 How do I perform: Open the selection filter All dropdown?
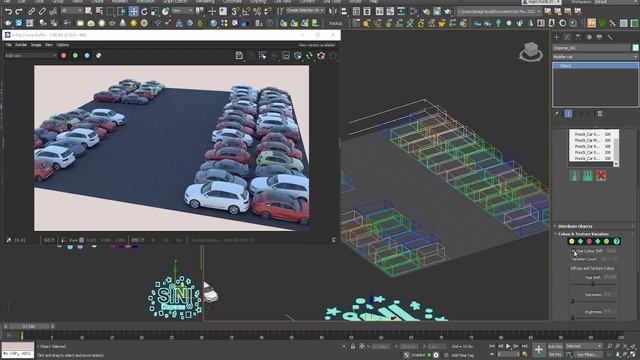(x=71, y=10)
